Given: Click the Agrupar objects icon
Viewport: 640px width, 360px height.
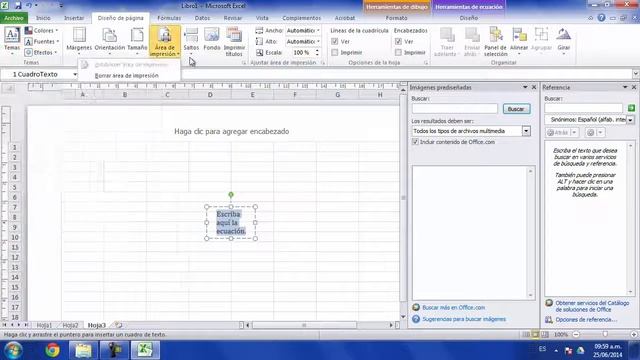Looking at the screenshot, I should (x=541, y=40).
